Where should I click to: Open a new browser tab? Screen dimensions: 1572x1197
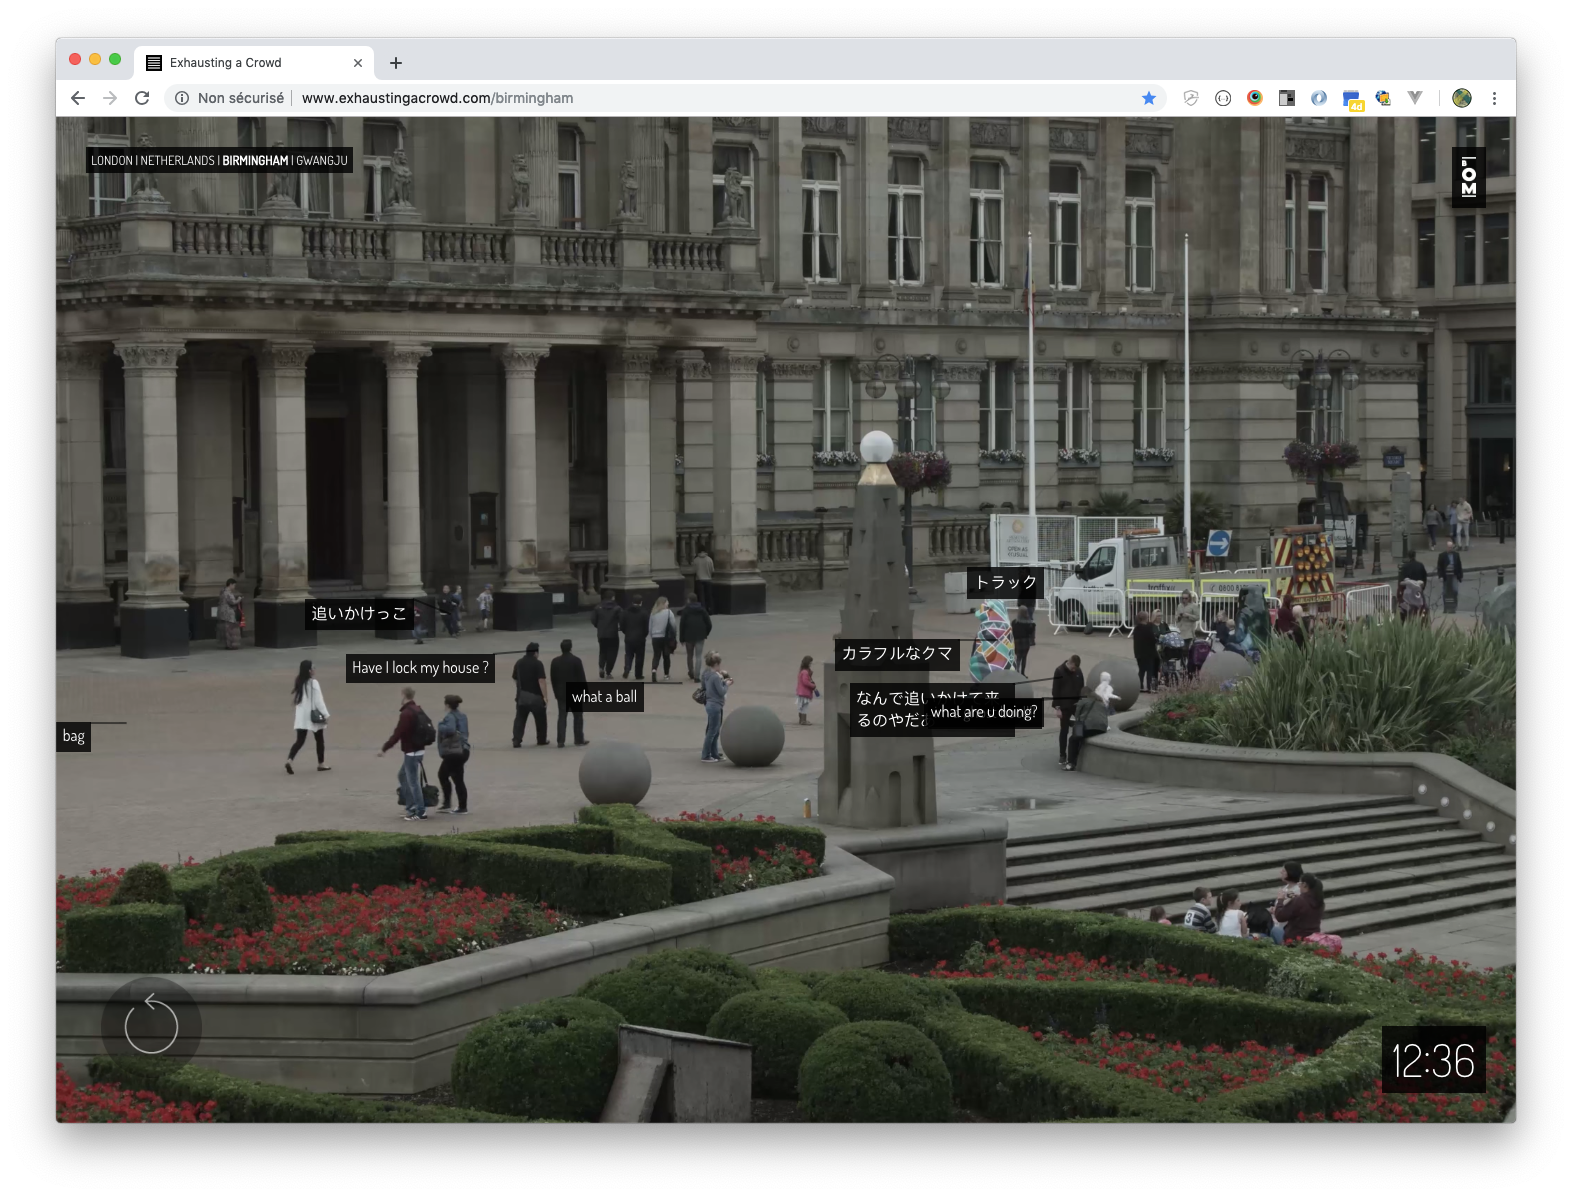tap(396, 63)
